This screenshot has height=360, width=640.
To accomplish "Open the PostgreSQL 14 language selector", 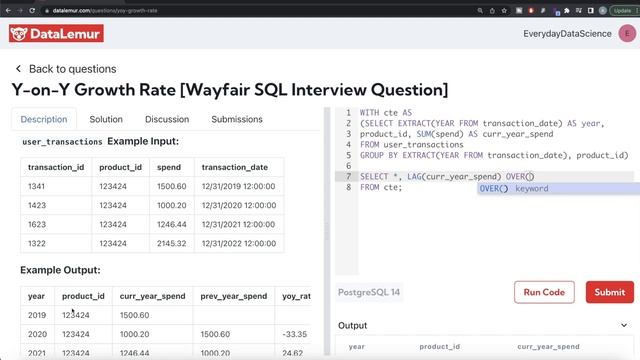I will [x=369, y=292].
